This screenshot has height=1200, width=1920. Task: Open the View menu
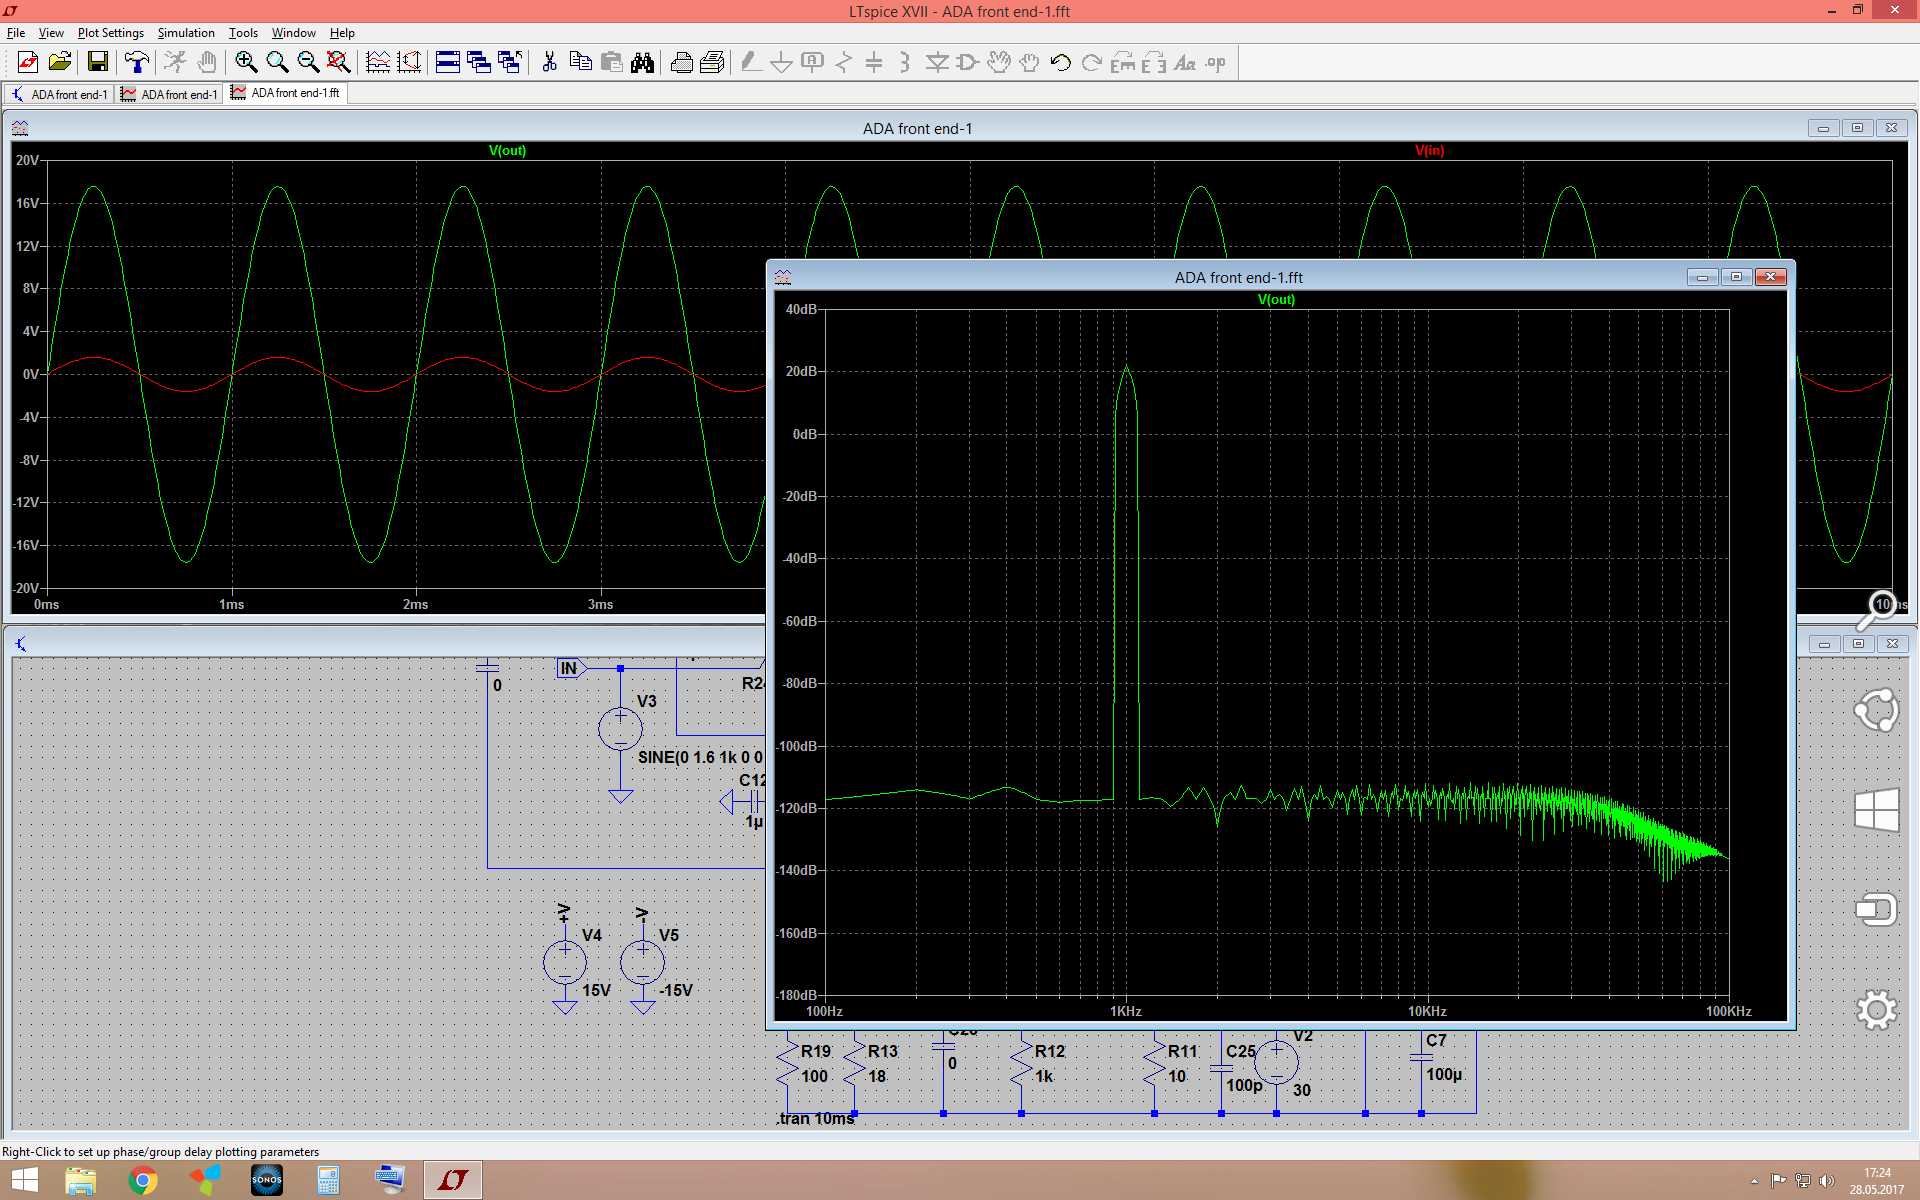(x=51, y=33)
